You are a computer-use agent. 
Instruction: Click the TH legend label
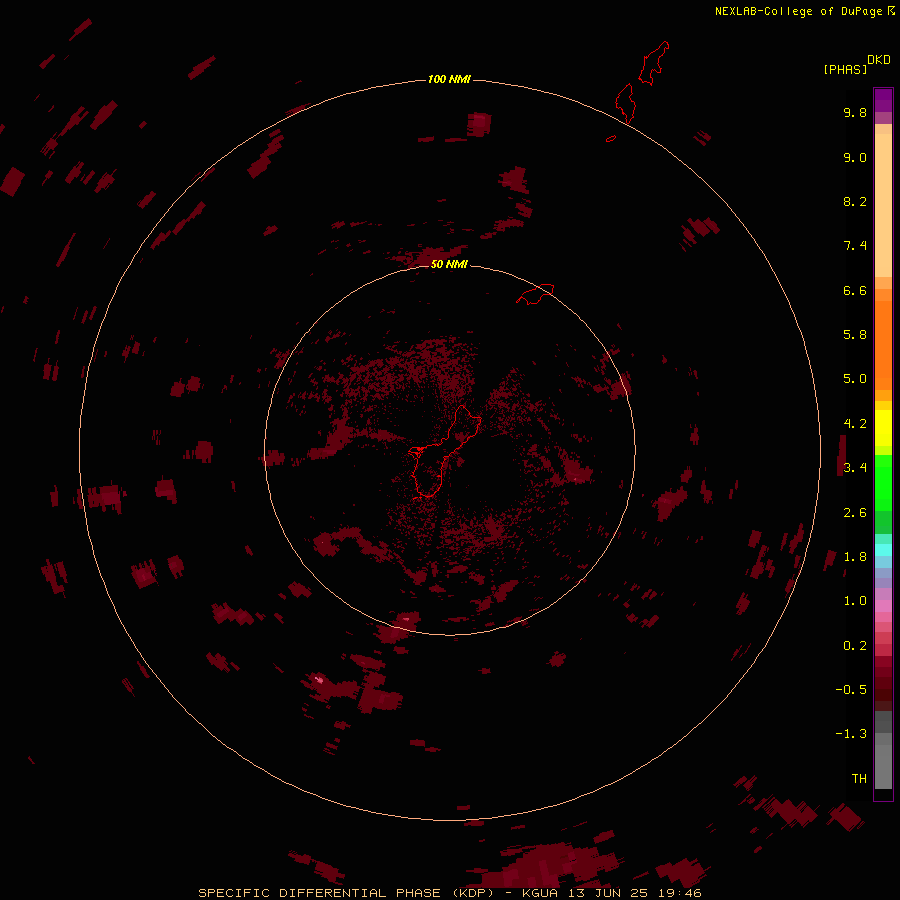coord(859,779)
